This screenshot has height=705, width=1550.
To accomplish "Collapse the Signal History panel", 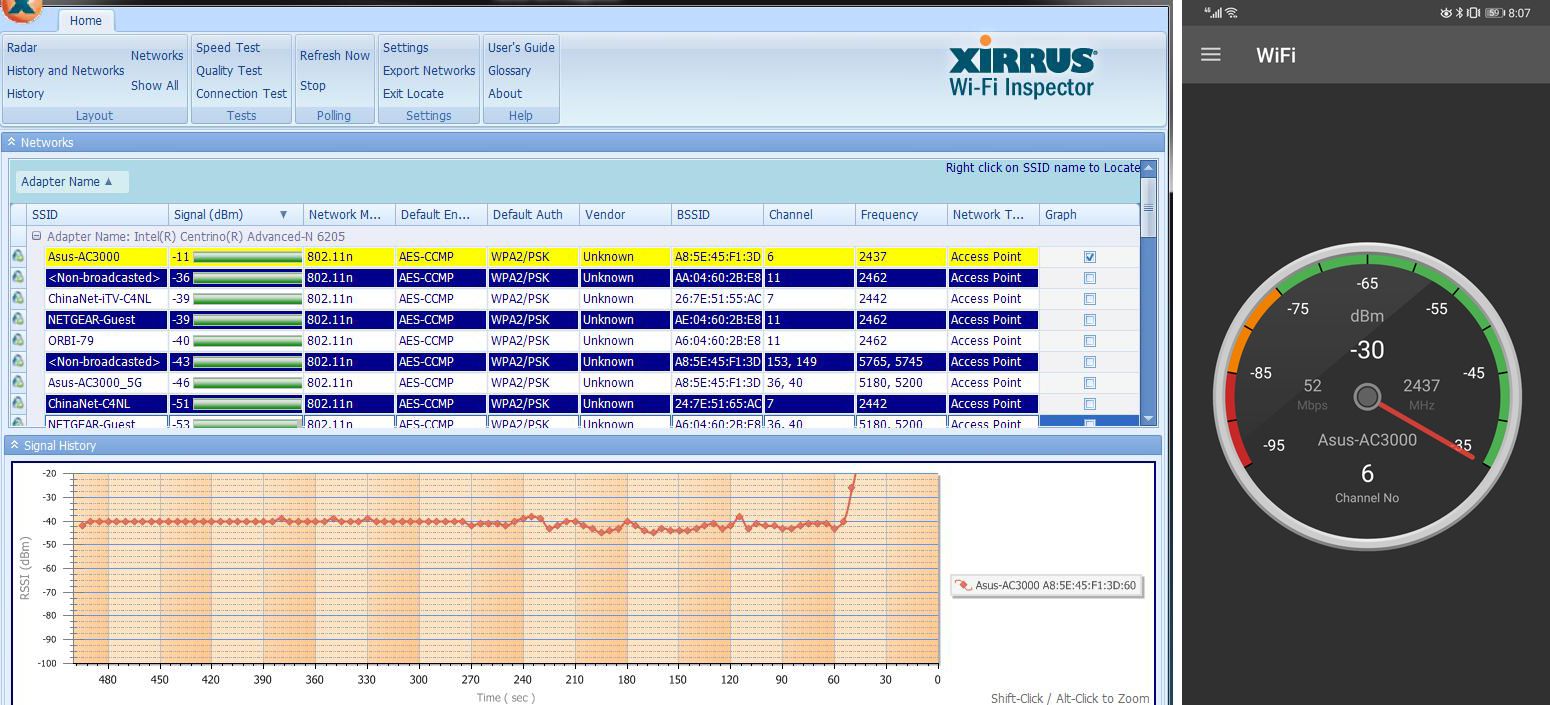I will [x=14, y=445].
